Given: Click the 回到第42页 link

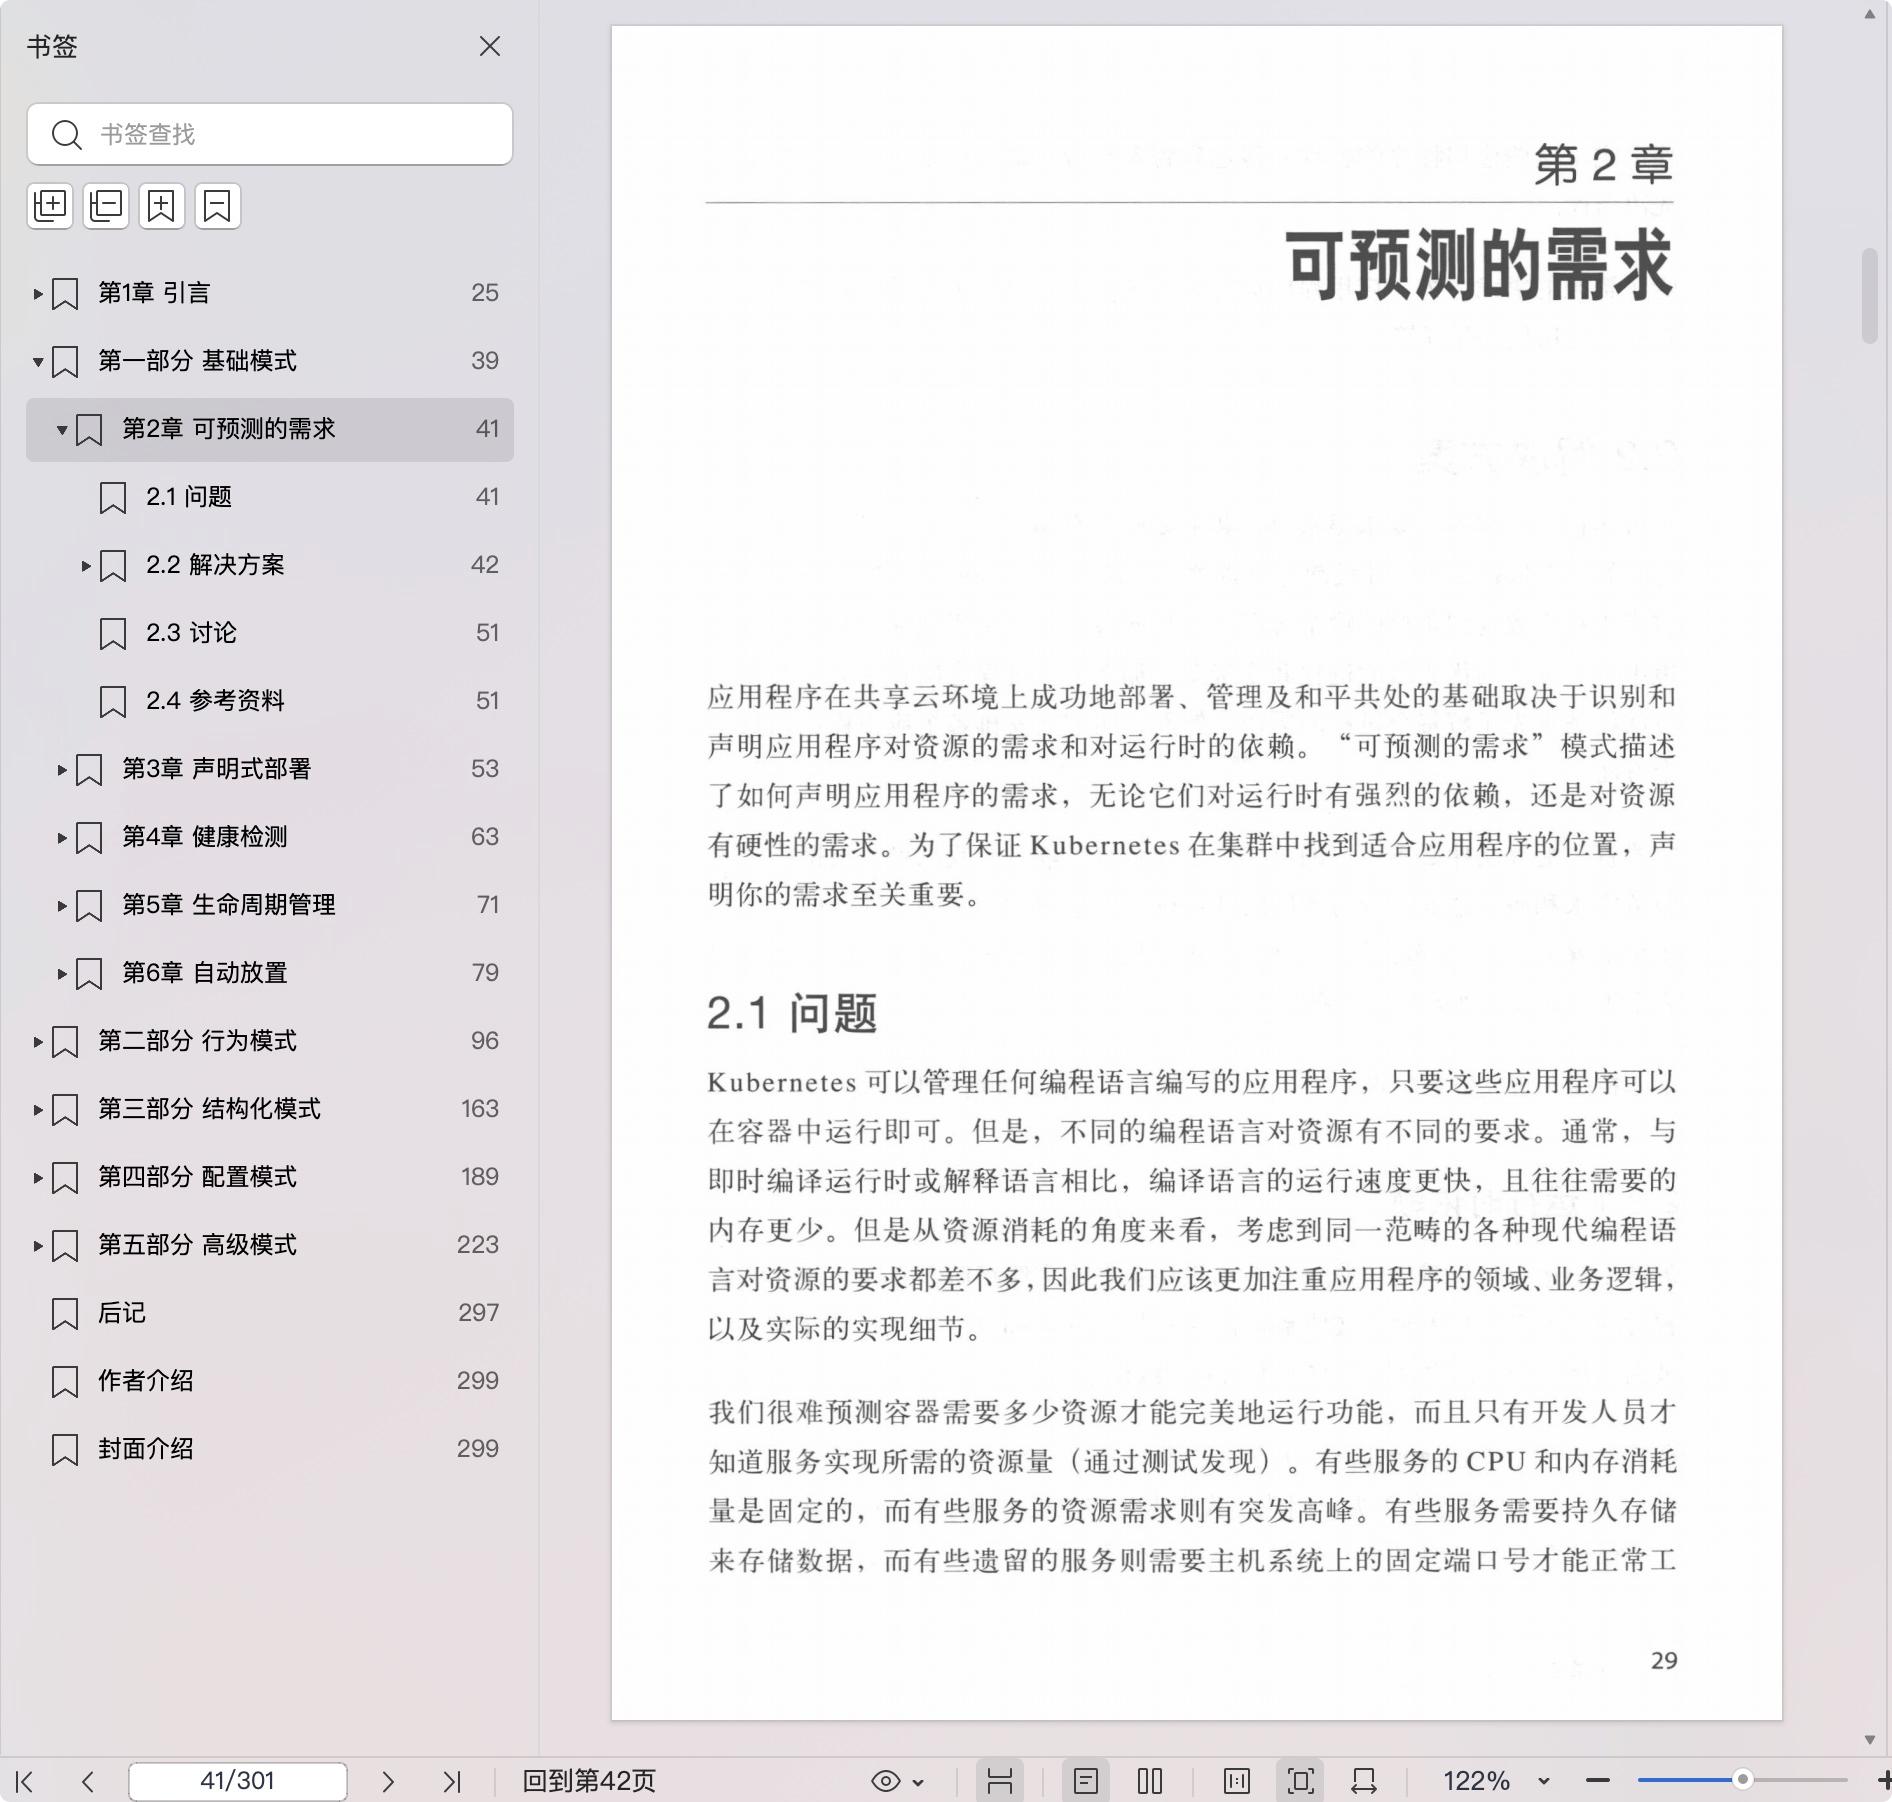Looking at the screenshot, I should 589,1781.
